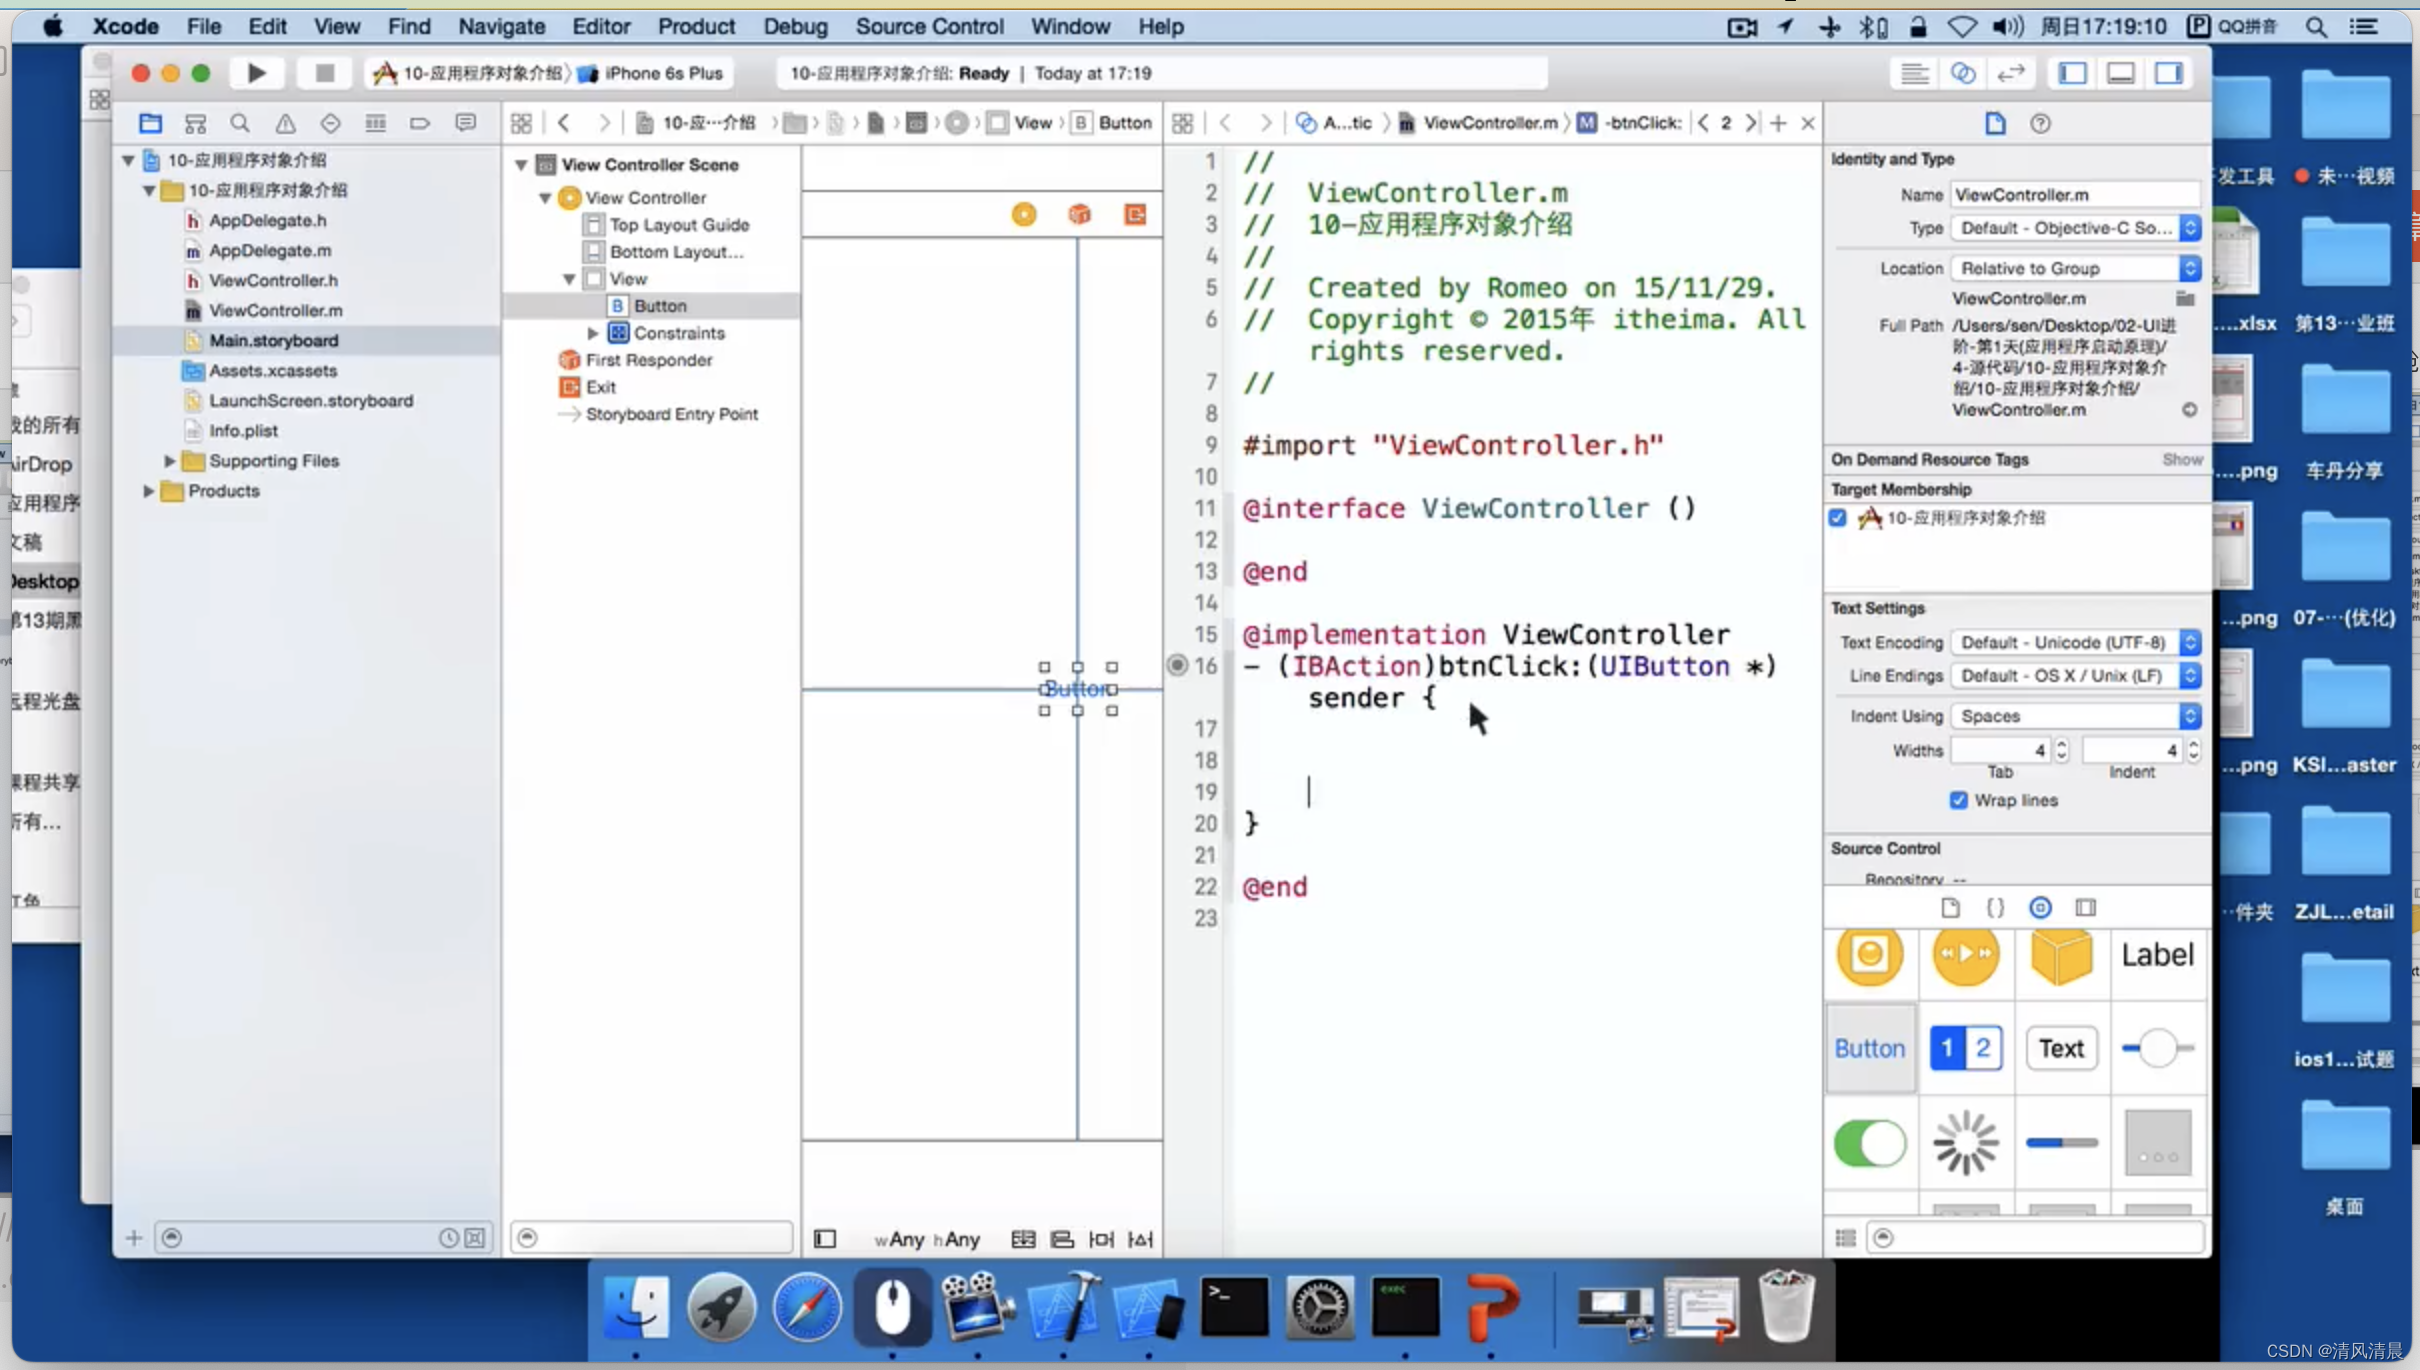
Task: Open the storyboard Stack button
Action: tap(1023, 1239)
